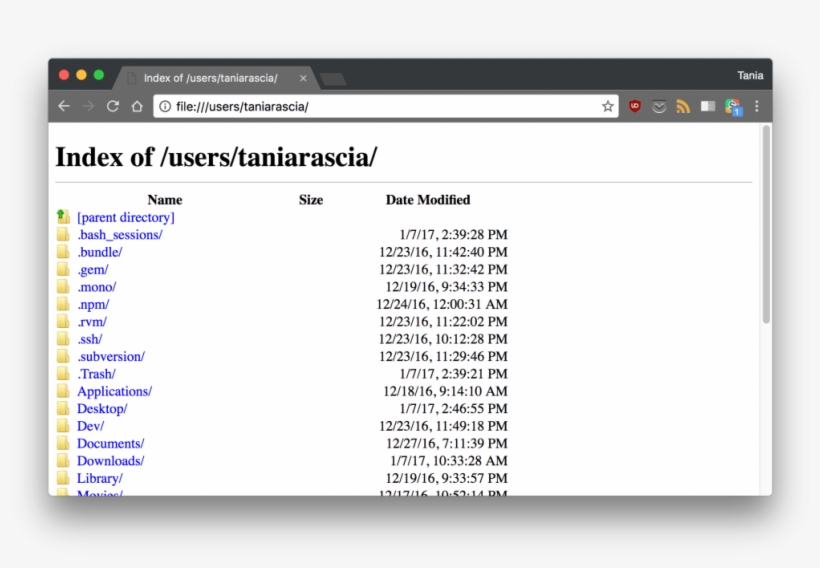Click the folder icon beside .gem/
This screenshot has height=568, width=820.
[x=63, y=269]
